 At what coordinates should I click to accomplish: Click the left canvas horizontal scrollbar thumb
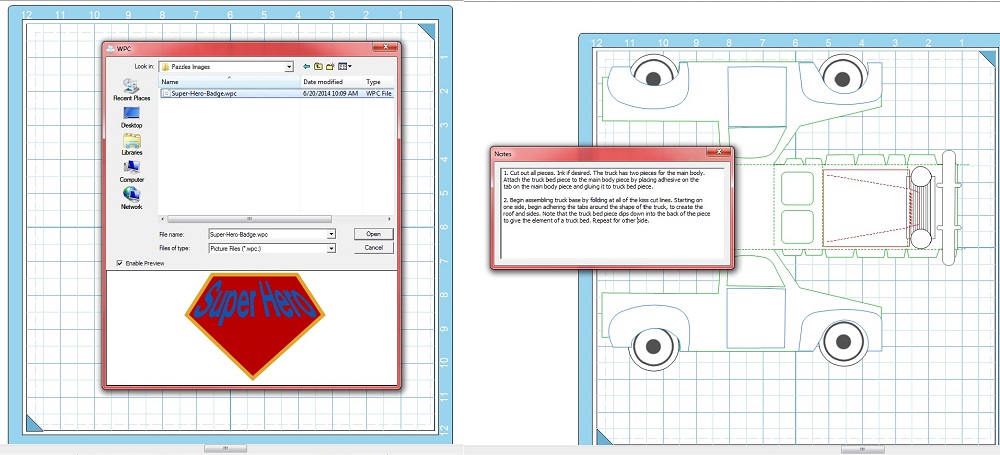[x=225, y=449]
